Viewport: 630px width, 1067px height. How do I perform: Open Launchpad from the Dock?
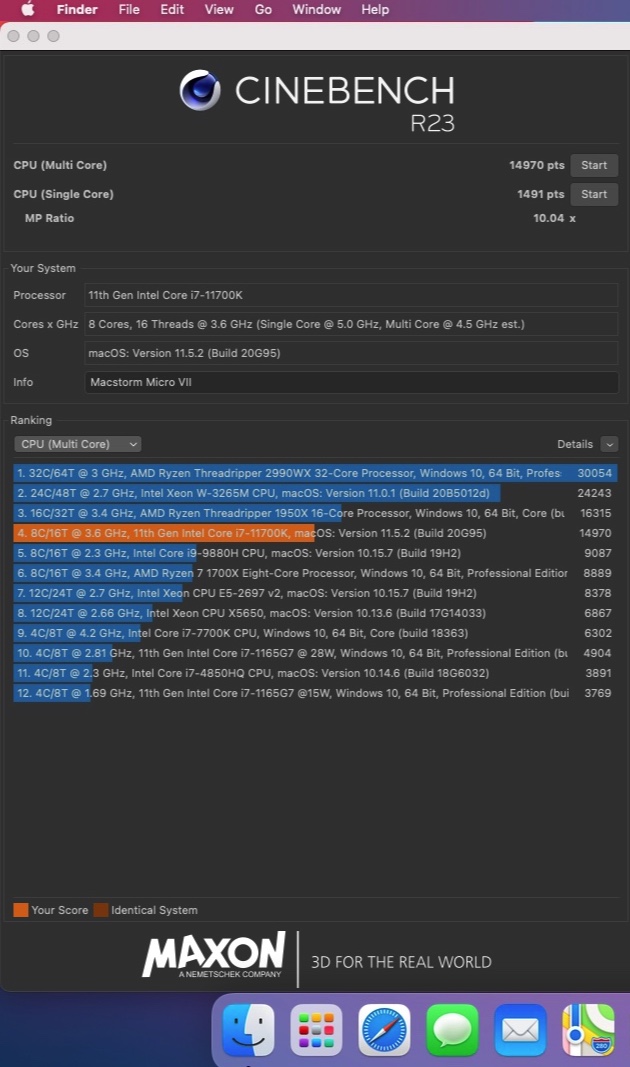[x=316, y=1030]
